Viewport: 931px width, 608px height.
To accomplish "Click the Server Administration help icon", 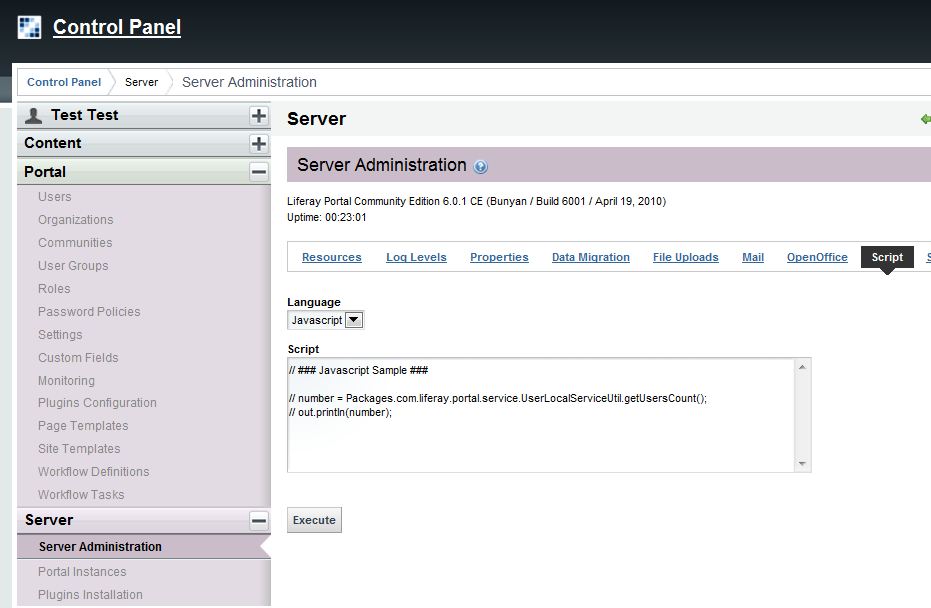I will coord(481,167).
